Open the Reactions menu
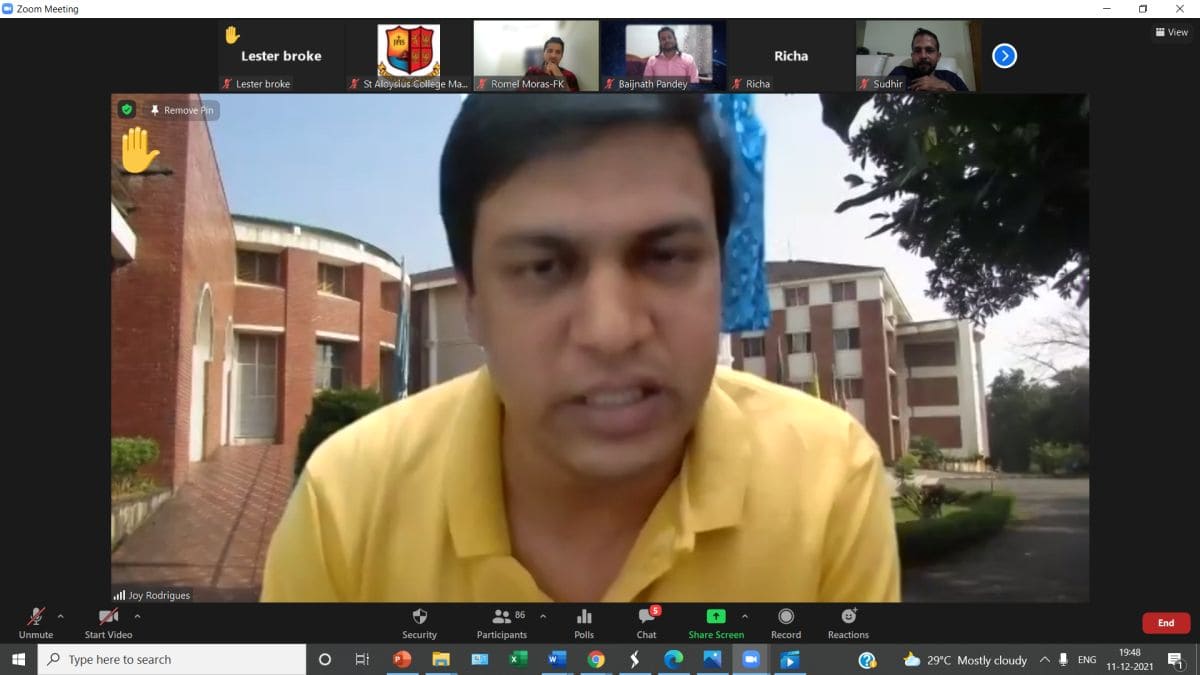1200x675 pixels. pyautogui.click(x=848, y=623)
